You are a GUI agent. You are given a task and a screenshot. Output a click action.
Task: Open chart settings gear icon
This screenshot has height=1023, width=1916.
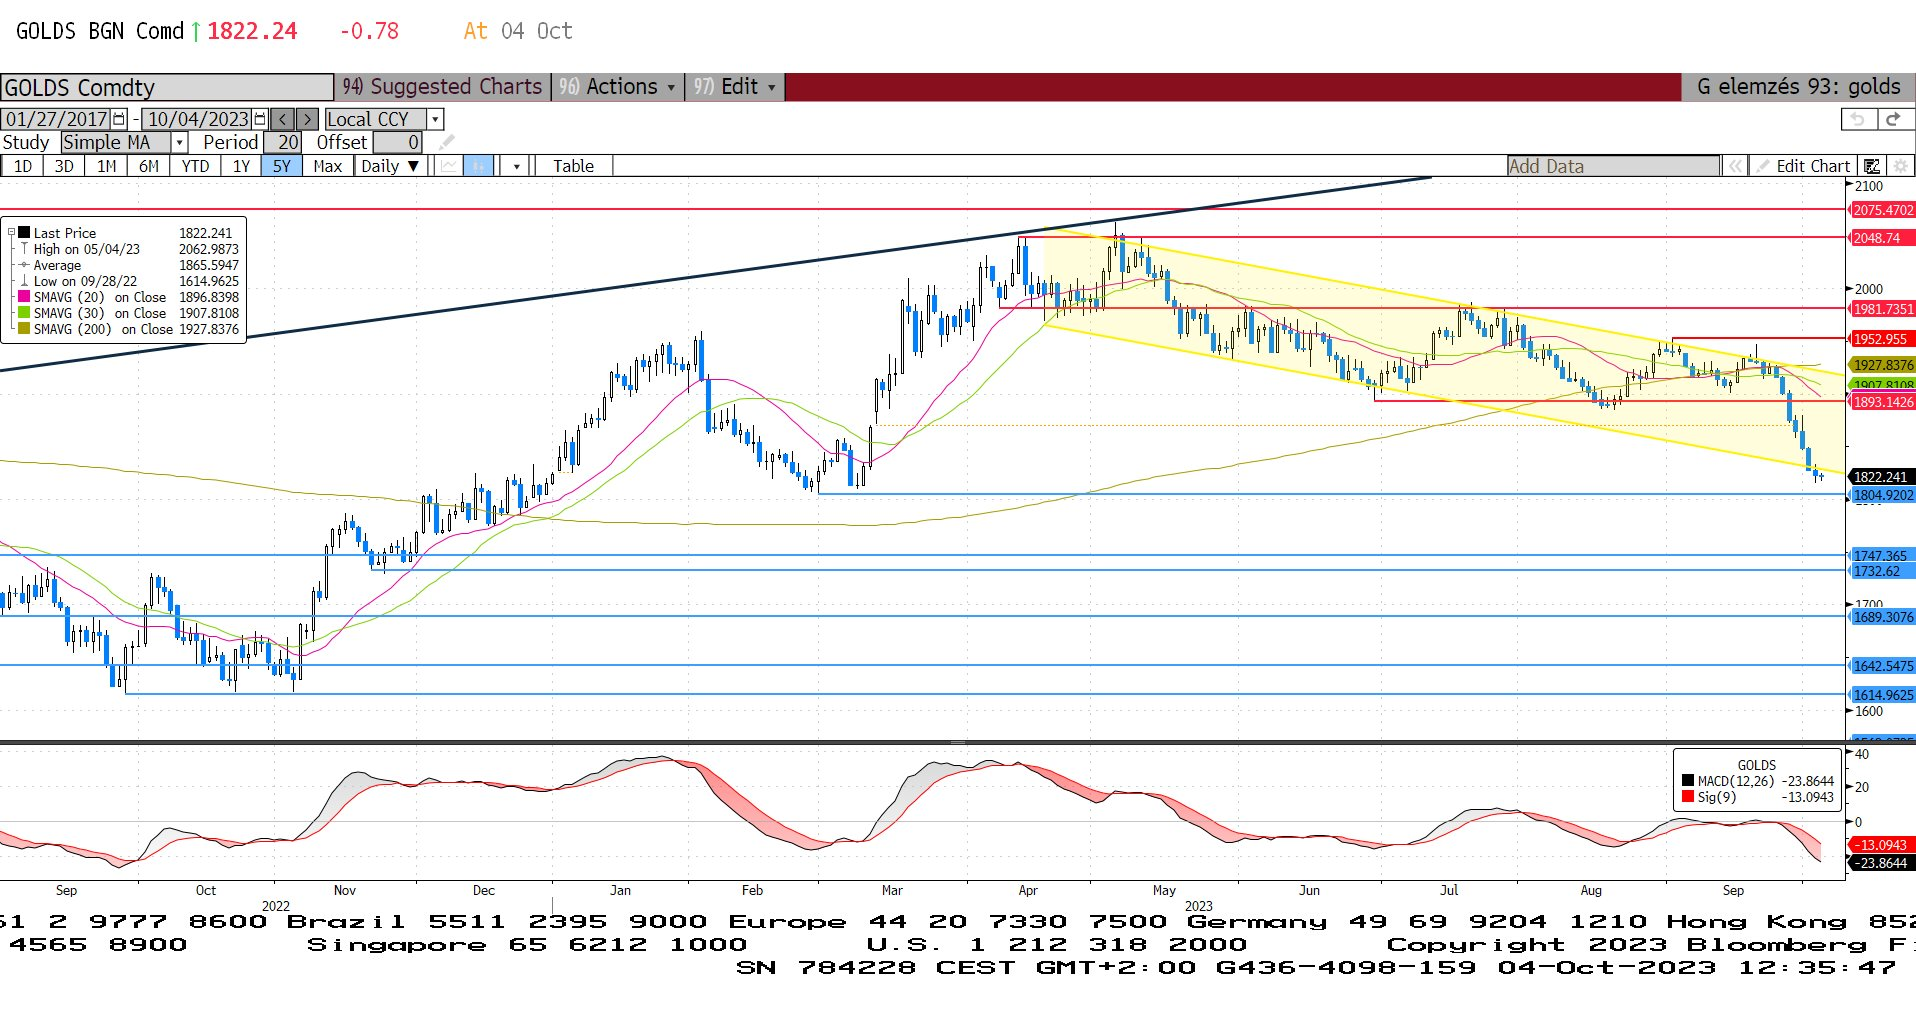[x=1900, y=166]
